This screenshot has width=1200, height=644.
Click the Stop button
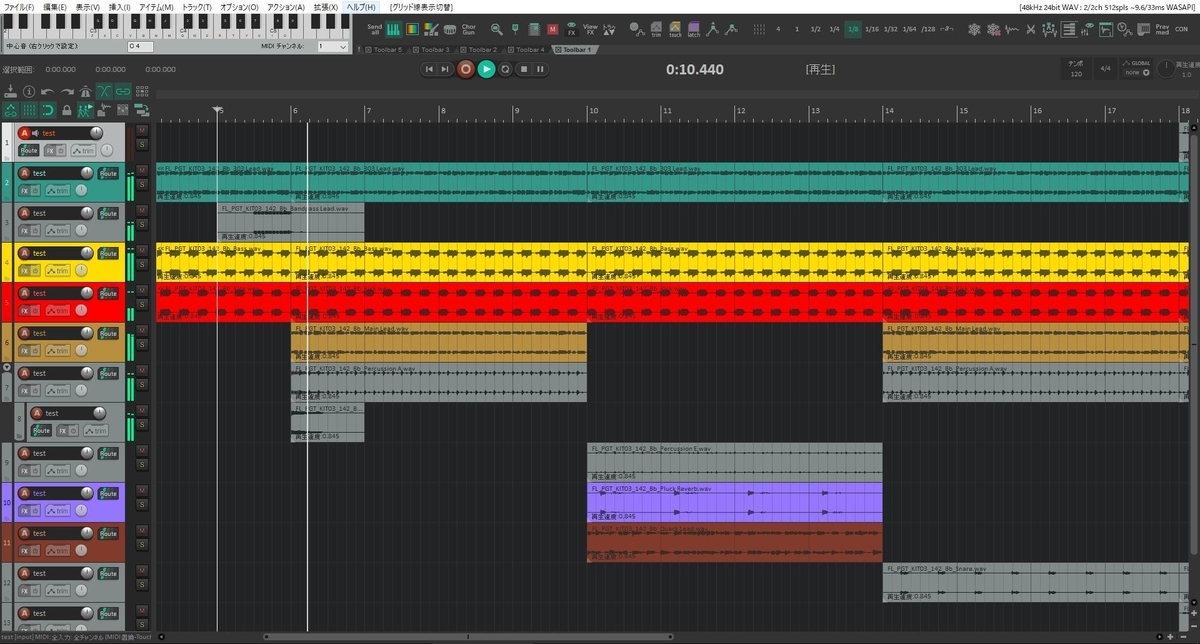523,69
